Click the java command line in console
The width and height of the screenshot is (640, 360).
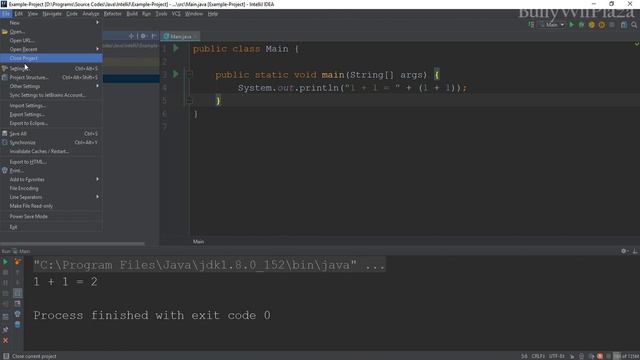pyautogui.click(x=209, y=265)
